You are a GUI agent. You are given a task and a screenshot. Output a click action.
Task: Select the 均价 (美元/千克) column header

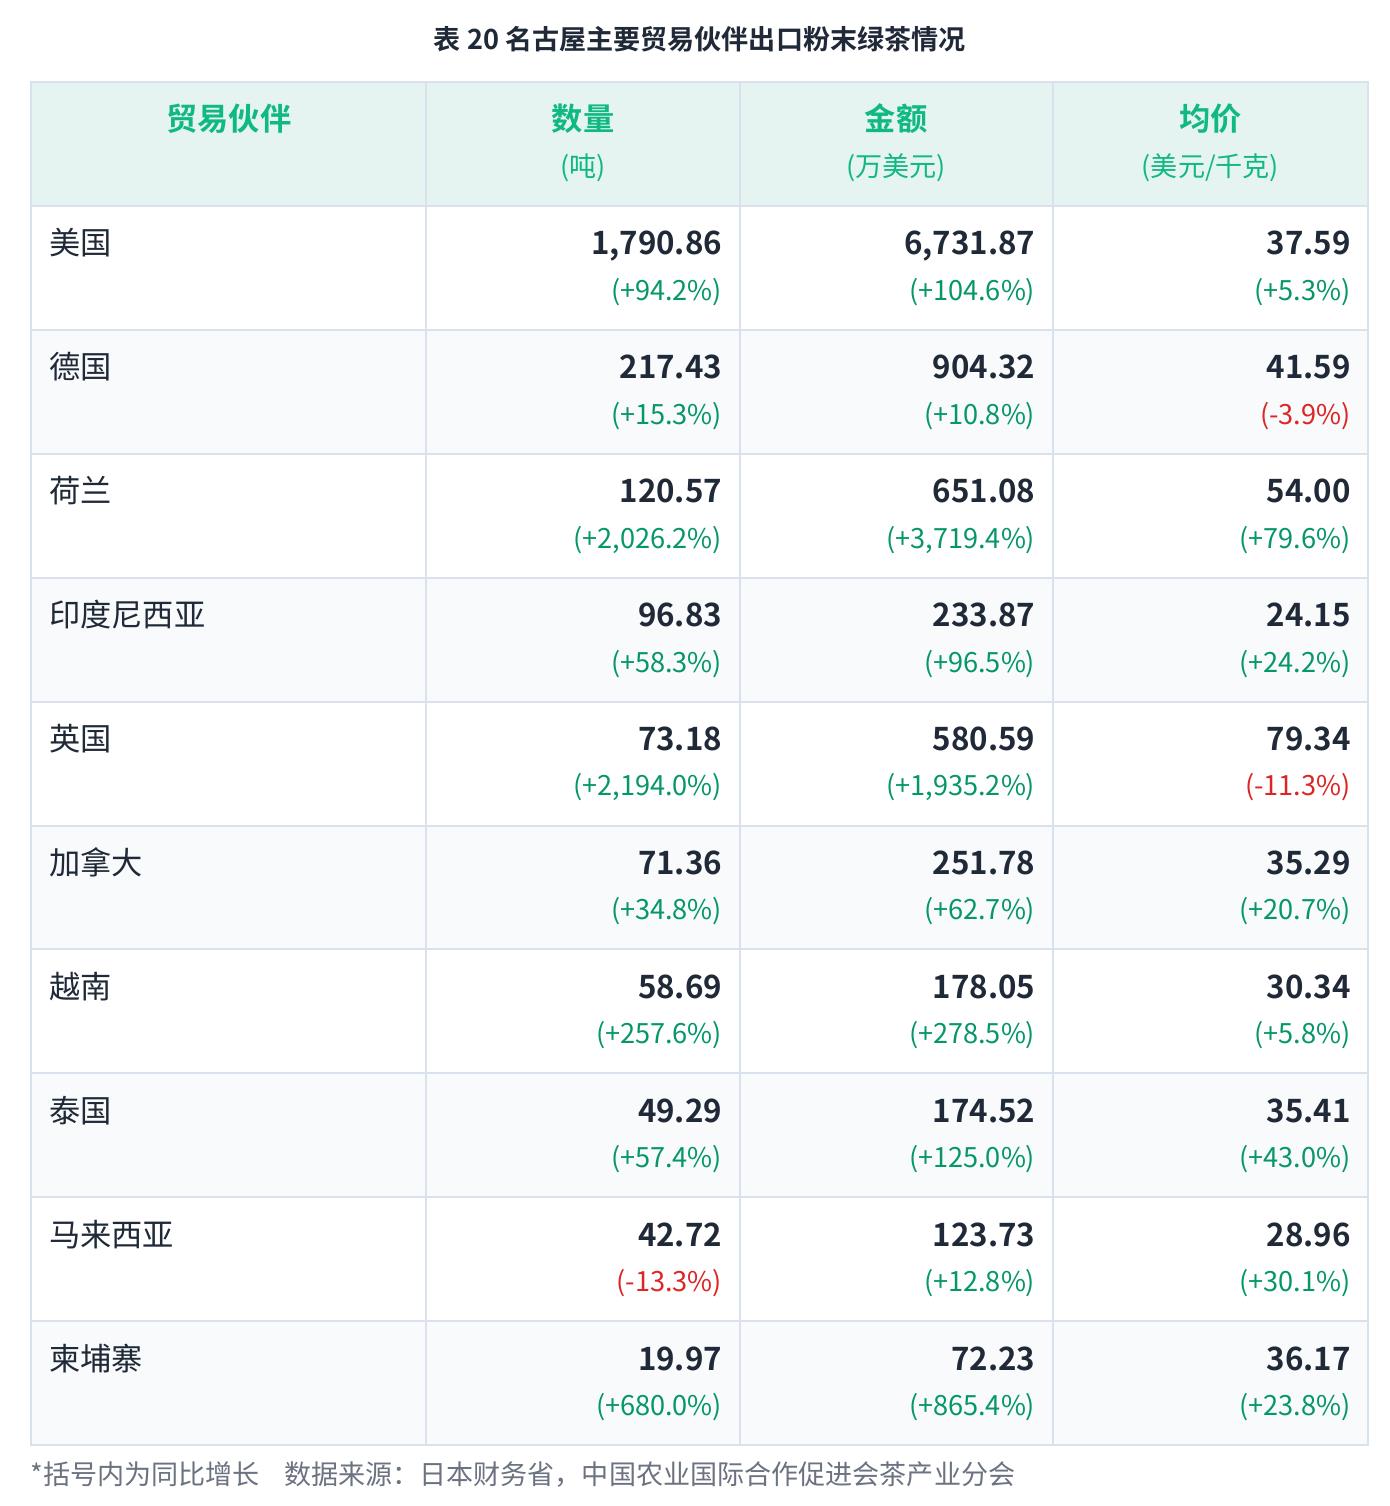(1209, 141)
